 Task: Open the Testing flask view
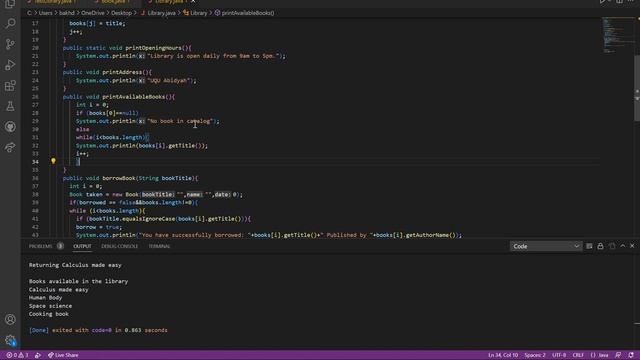coord(10,106)
